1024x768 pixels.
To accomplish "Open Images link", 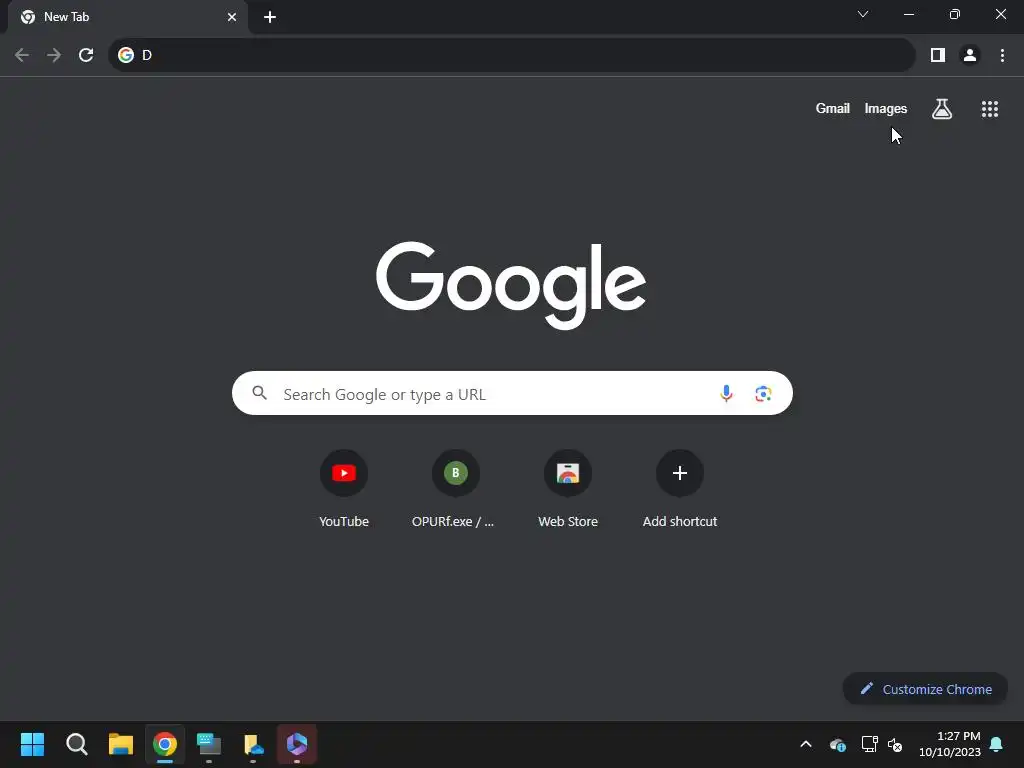I will [886, 108].
